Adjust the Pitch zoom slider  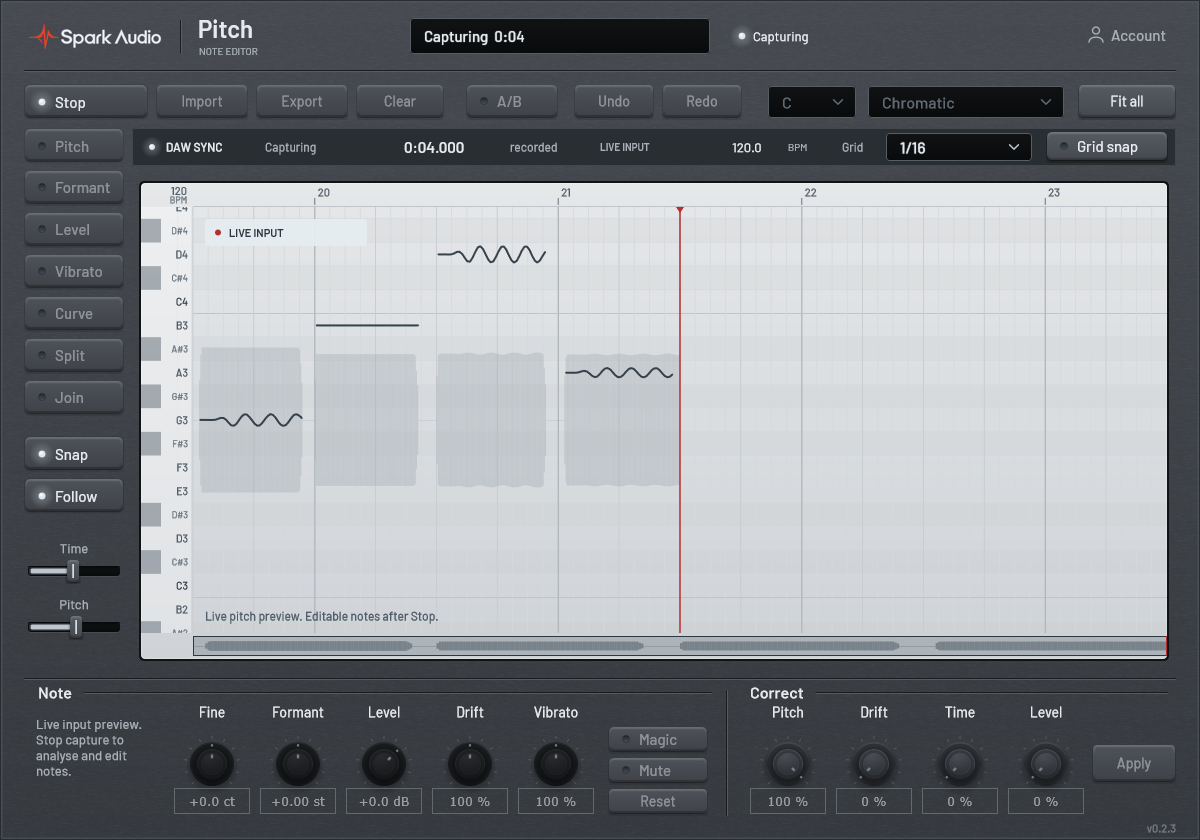click(x=74, y=627)
